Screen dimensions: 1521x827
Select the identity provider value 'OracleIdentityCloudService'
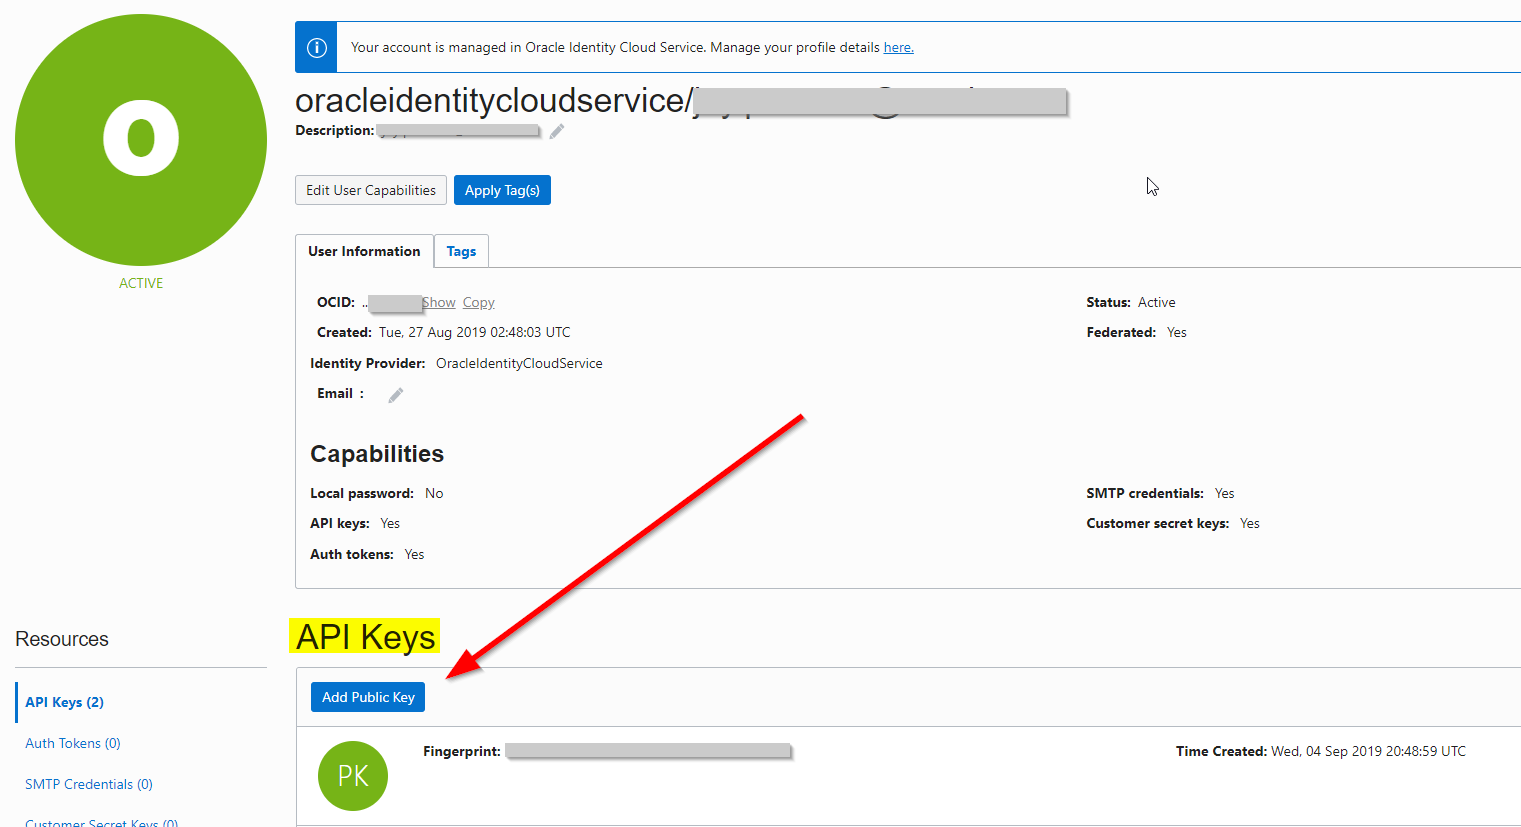pos(519,363)
